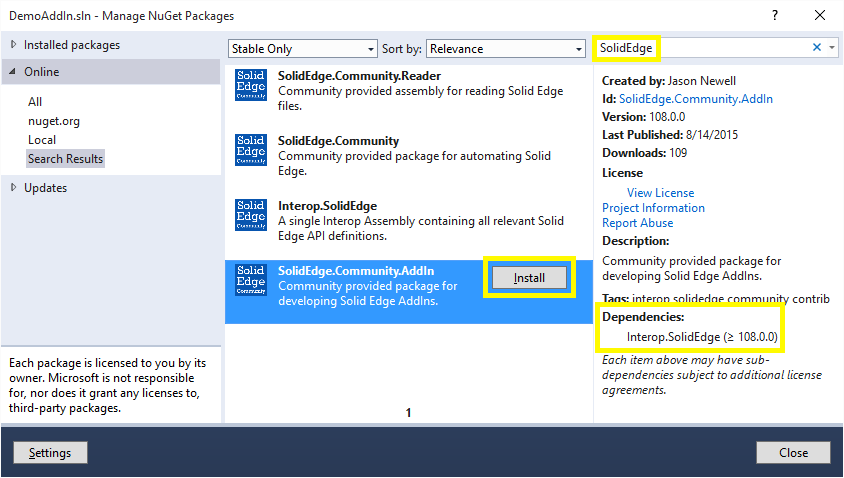Click the Interop.SolidEdge dependency entry

702,337
